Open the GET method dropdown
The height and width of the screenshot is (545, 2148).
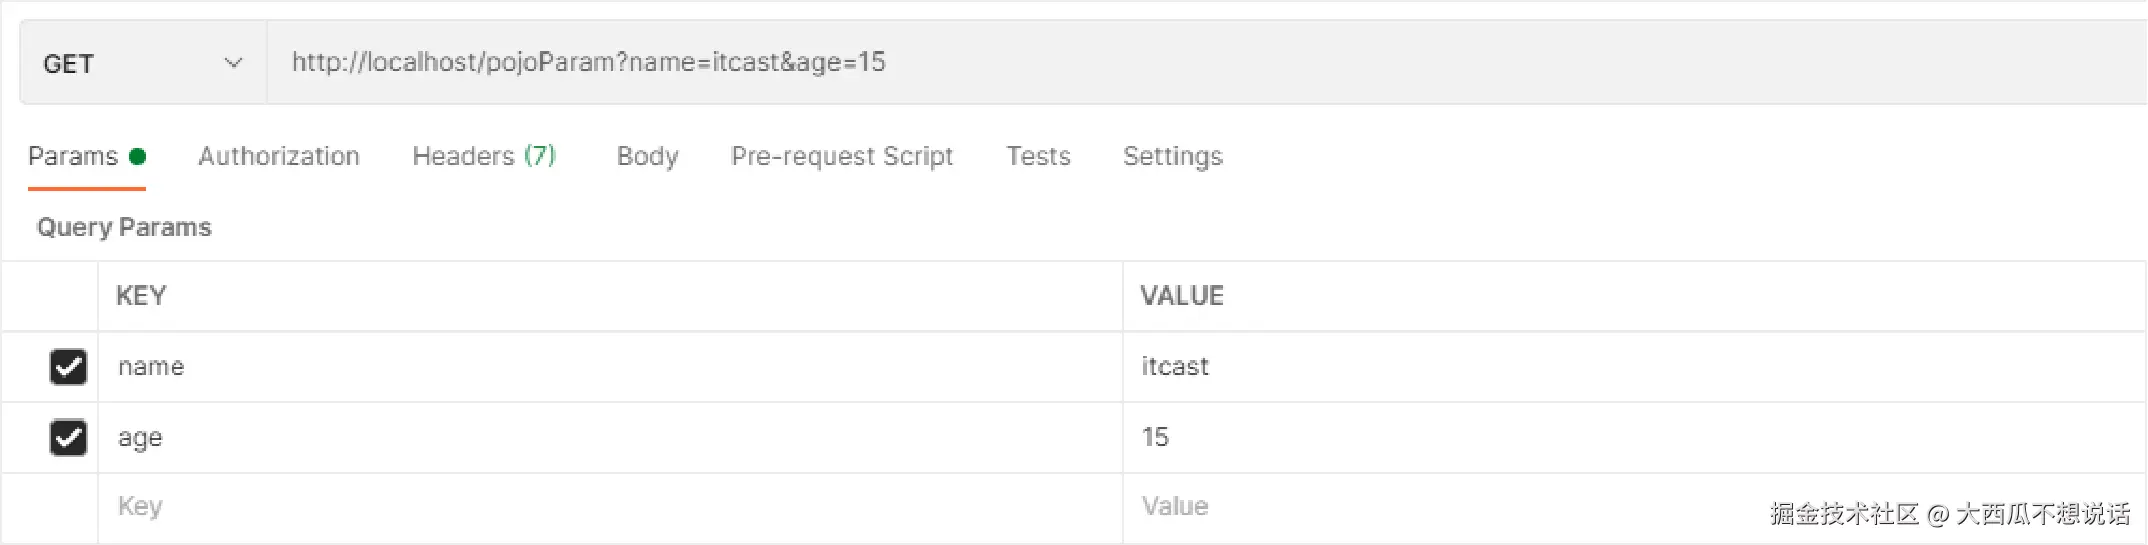point(142,63)
